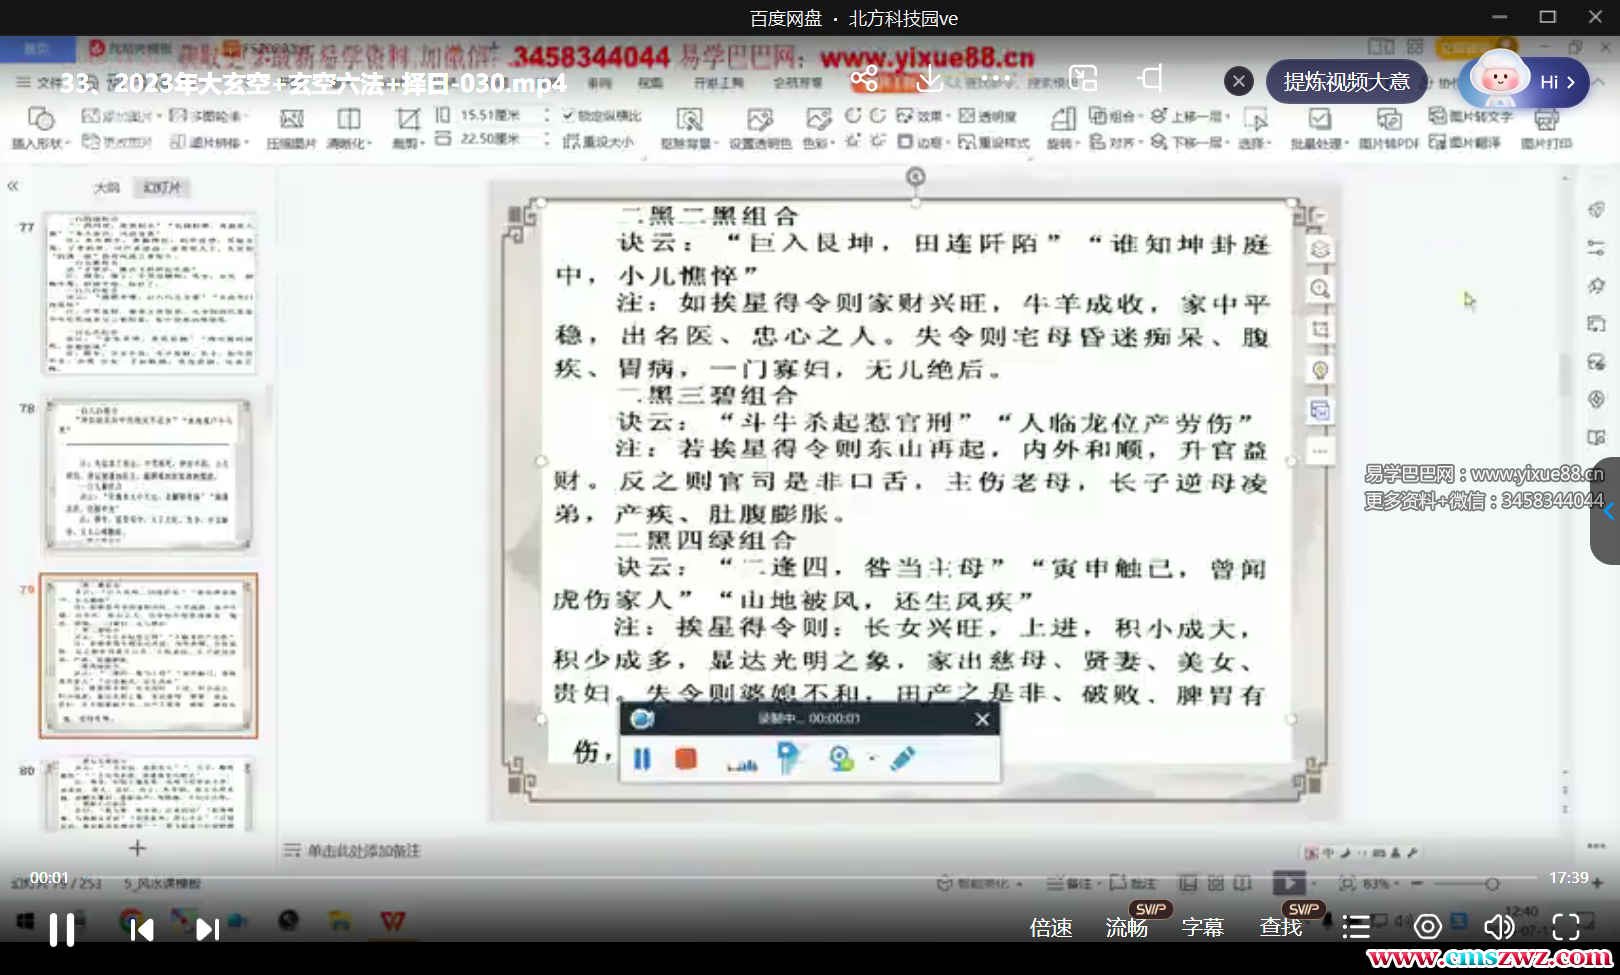
Task: Skip to the next video
Action: tap(207, 930)
